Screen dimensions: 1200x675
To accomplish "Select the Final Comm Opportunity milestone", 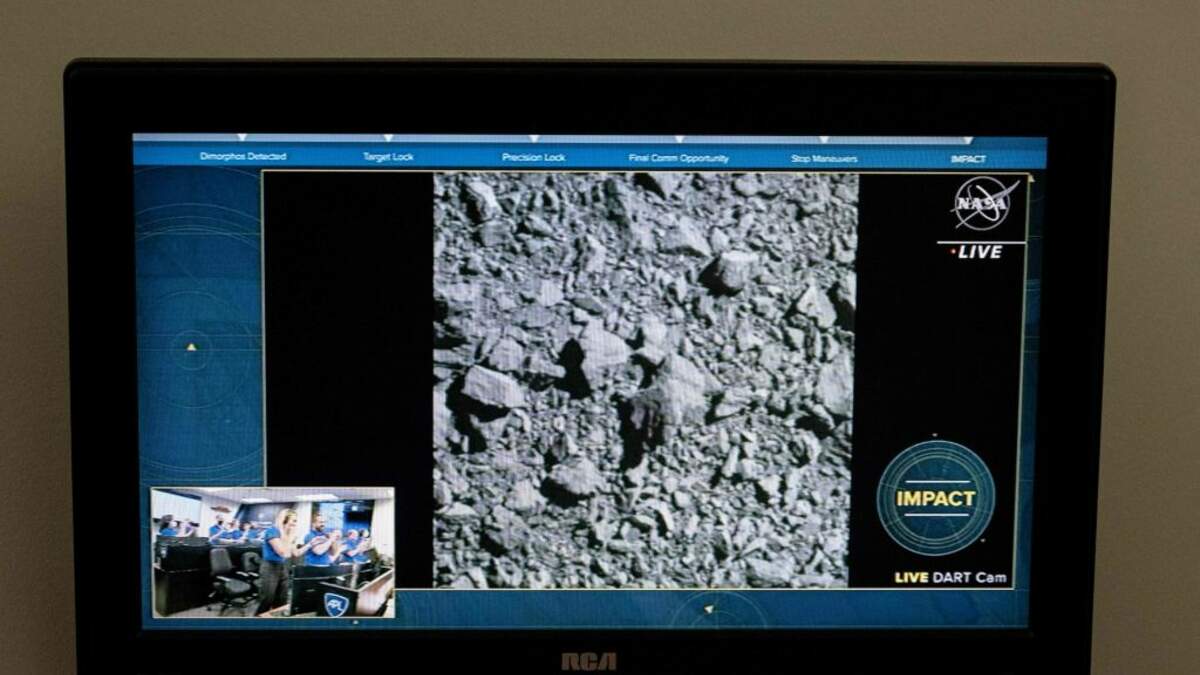I will click(678, 158).
